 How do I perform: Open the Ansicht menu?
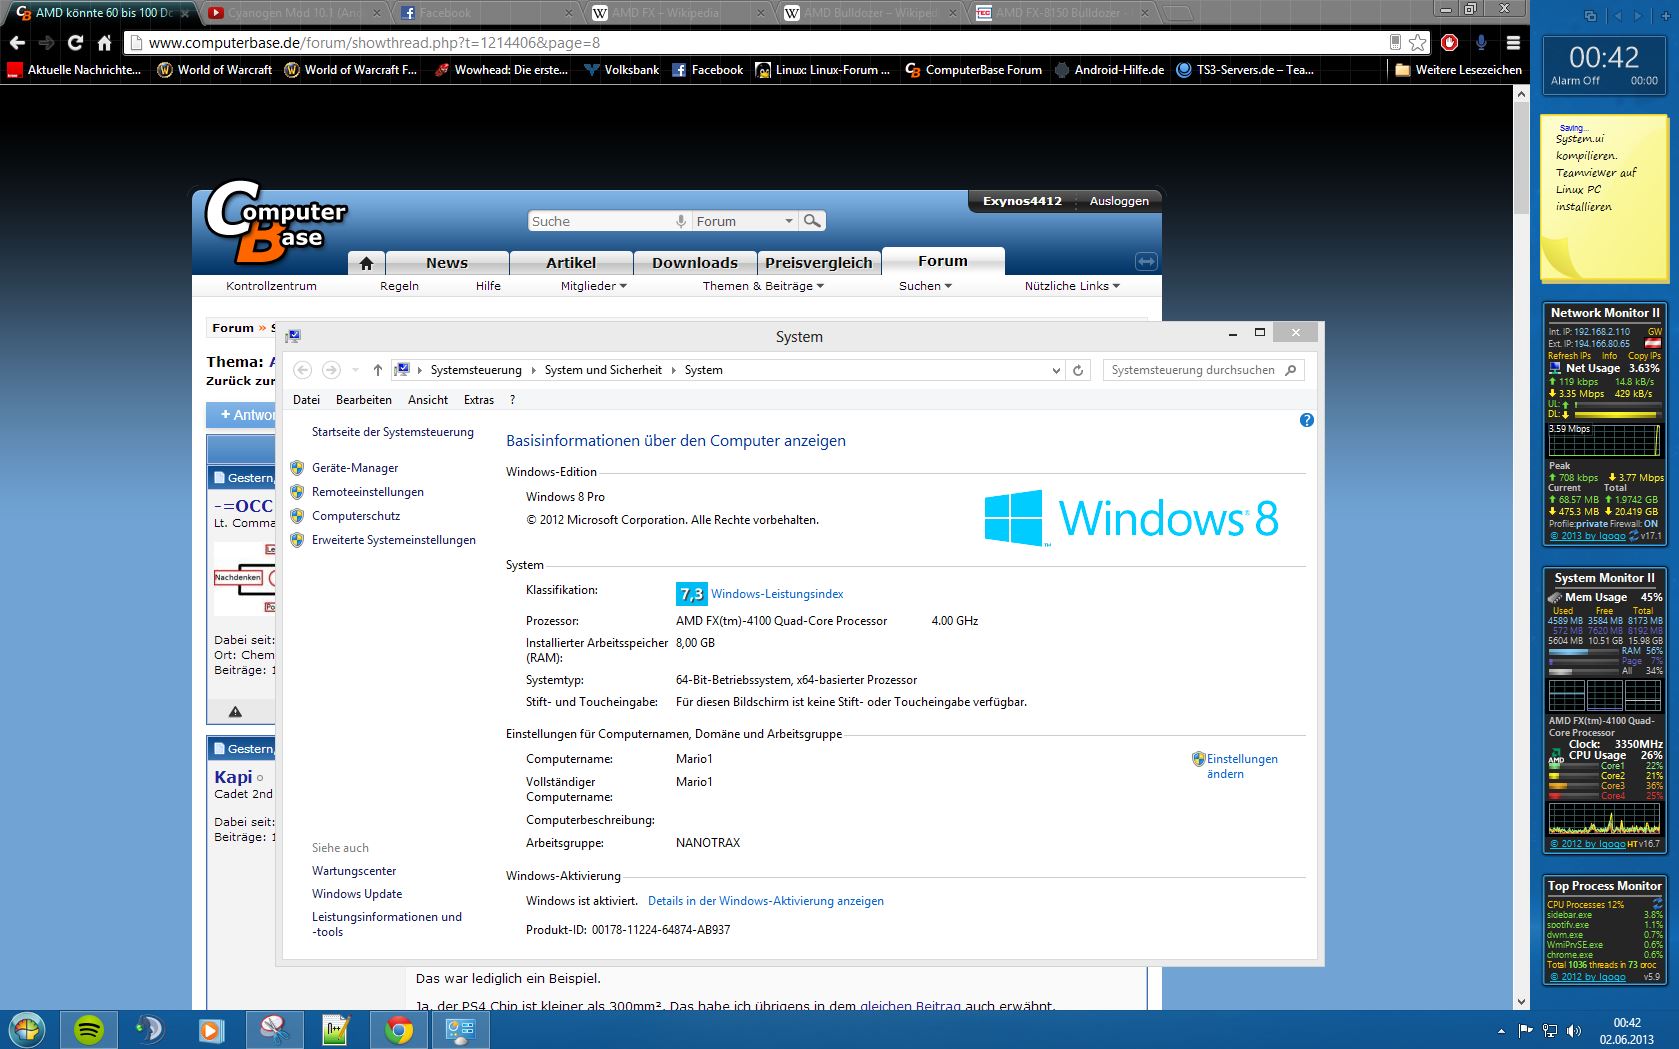pos(428,400)
